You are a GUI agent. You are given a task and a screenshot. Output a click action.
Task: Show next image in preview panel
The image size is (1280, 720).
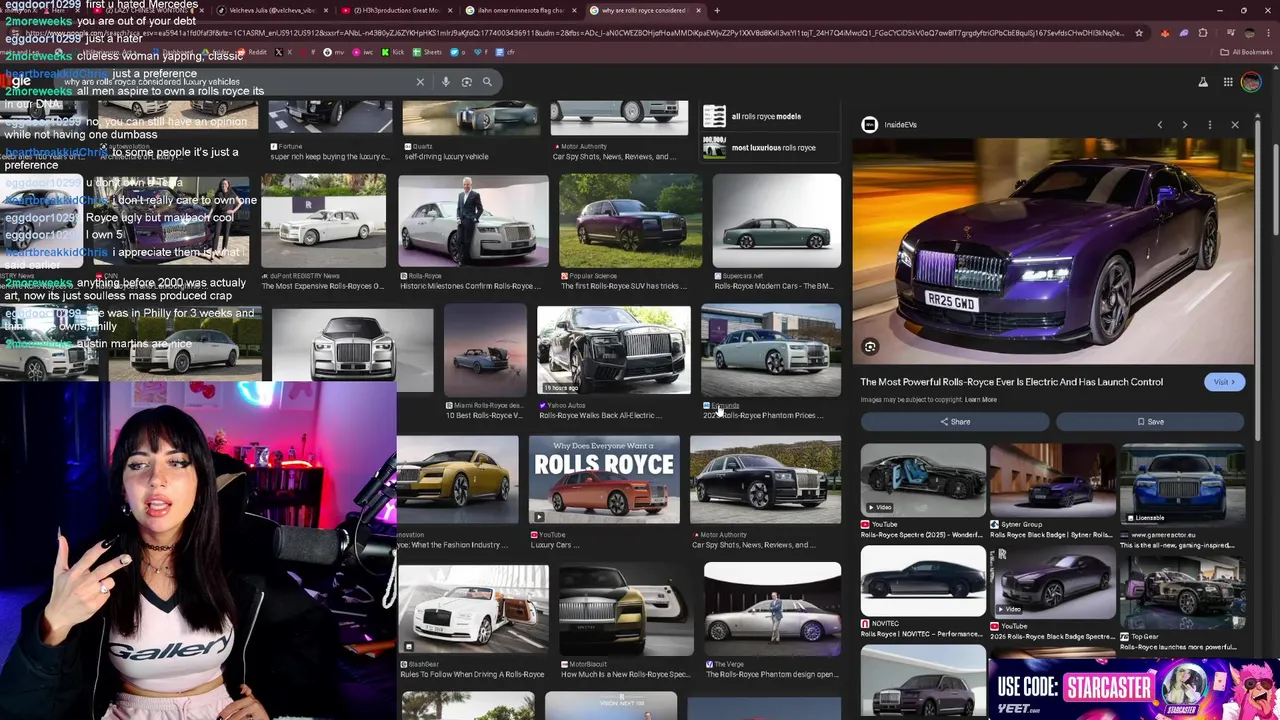(x=1185, y=125)
